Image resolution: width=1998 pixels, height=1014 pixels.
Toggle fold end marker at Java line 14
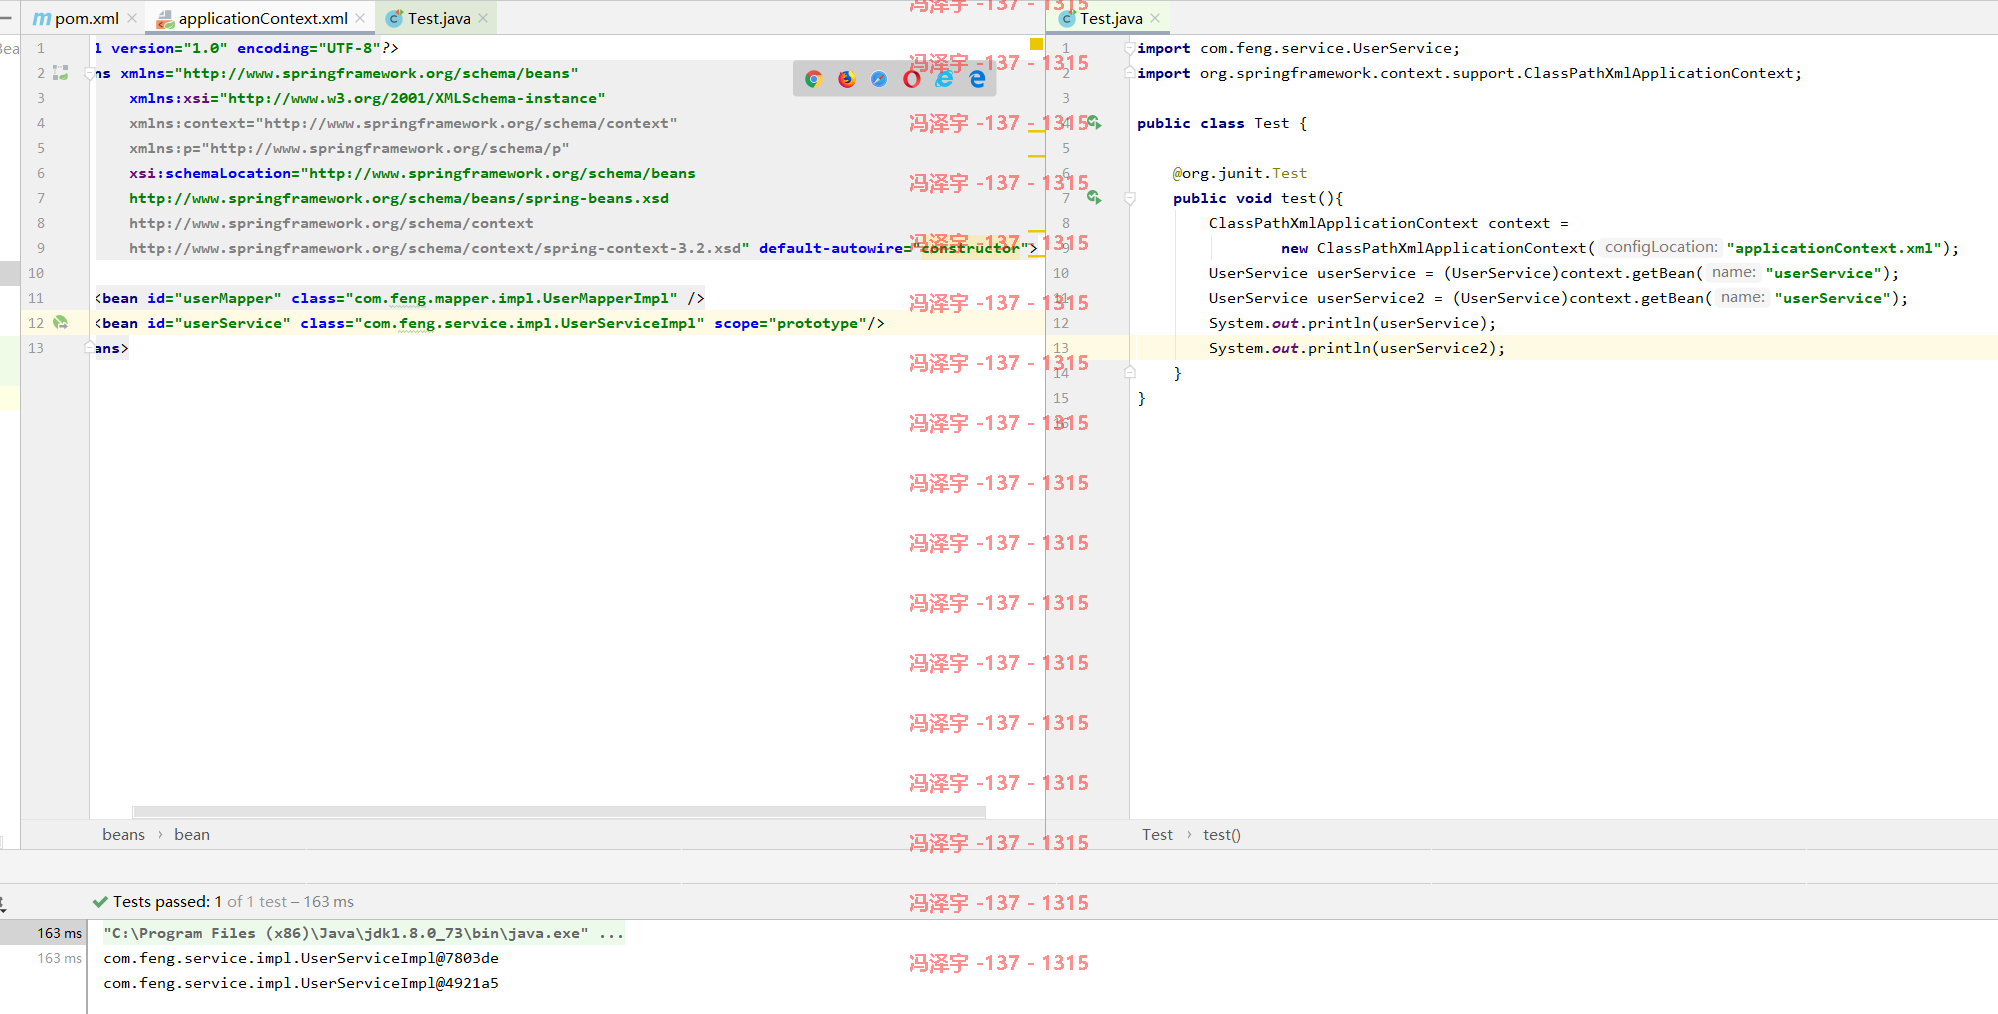pos(1130,373)
